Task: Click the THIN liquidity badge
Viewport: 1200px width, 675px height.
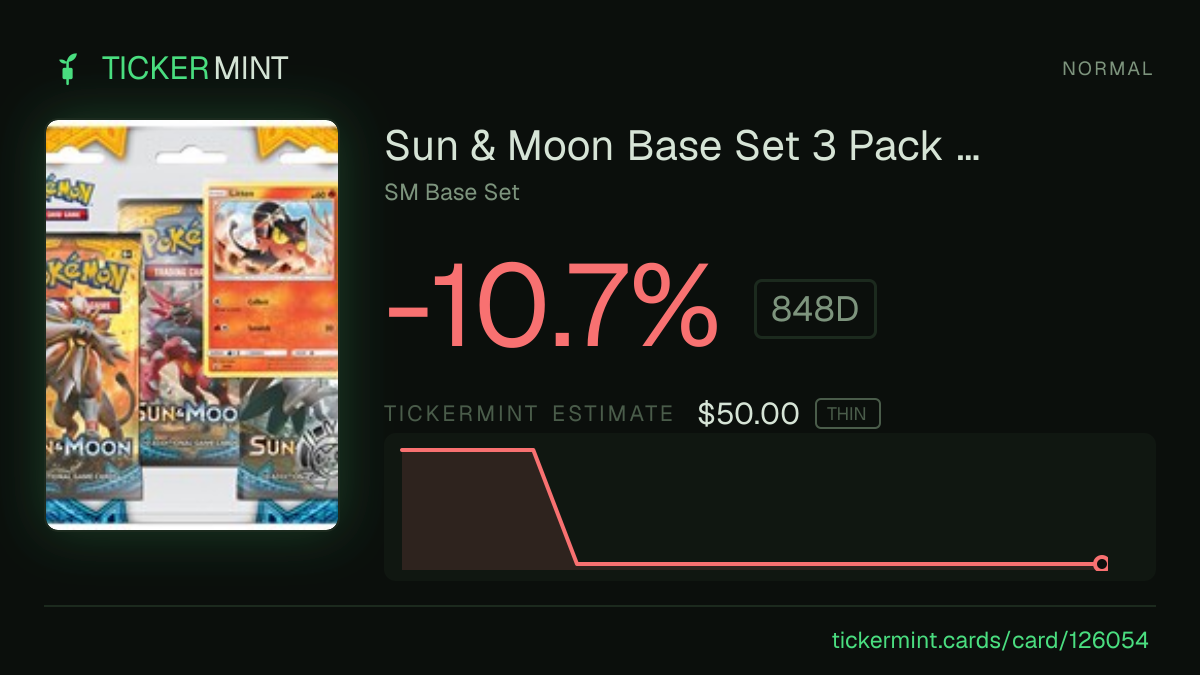Action: [x=847, y=414]
